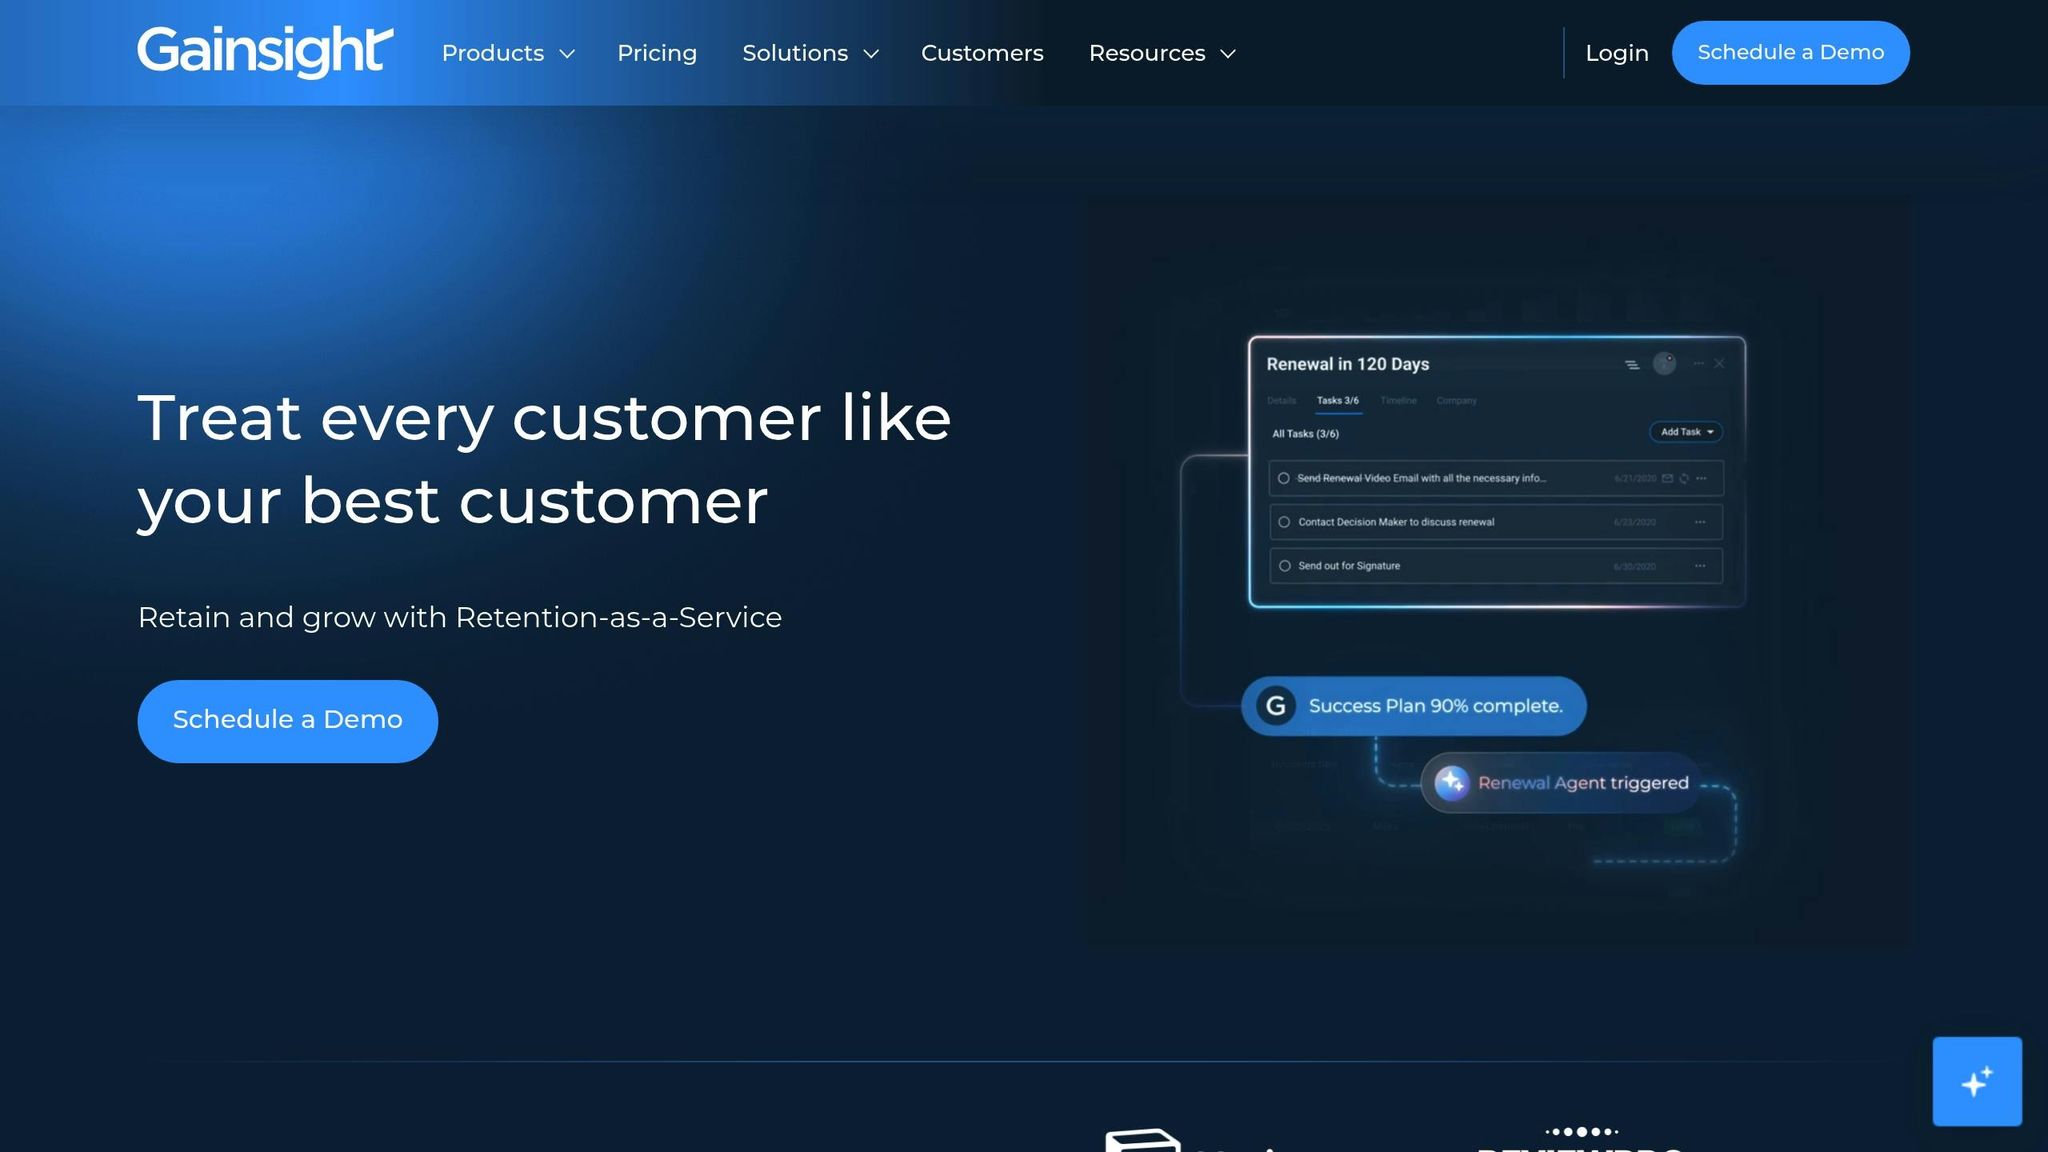
Task: Check the Send Renewal Video Email task circle
Action: 1285,478
